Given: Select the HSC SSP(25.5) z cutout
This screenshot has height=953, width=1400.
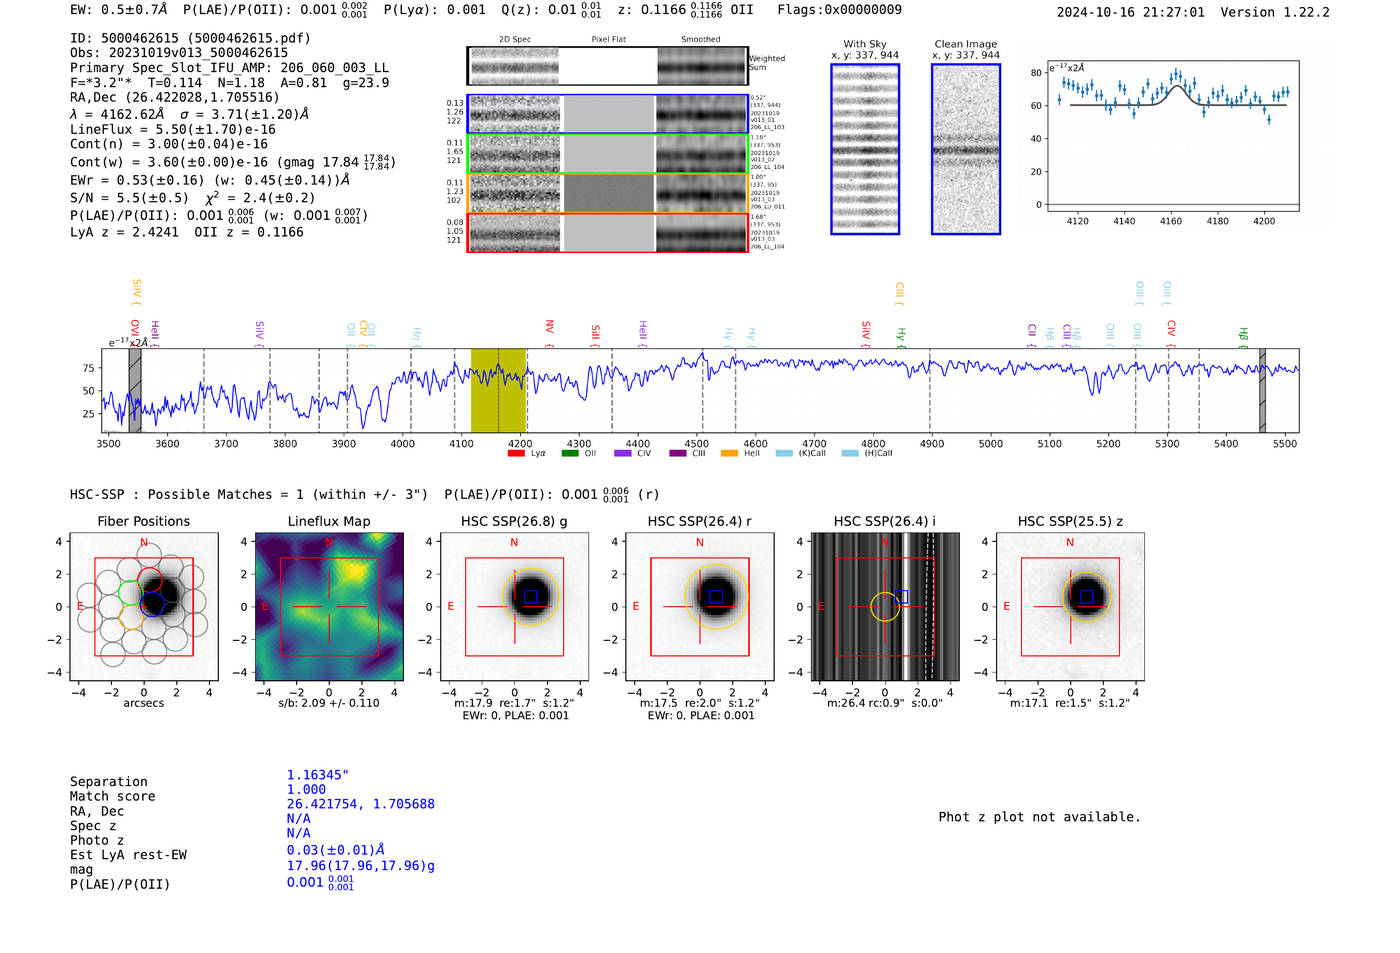Looking at the screenshot, I should [x=1070, y=607].
